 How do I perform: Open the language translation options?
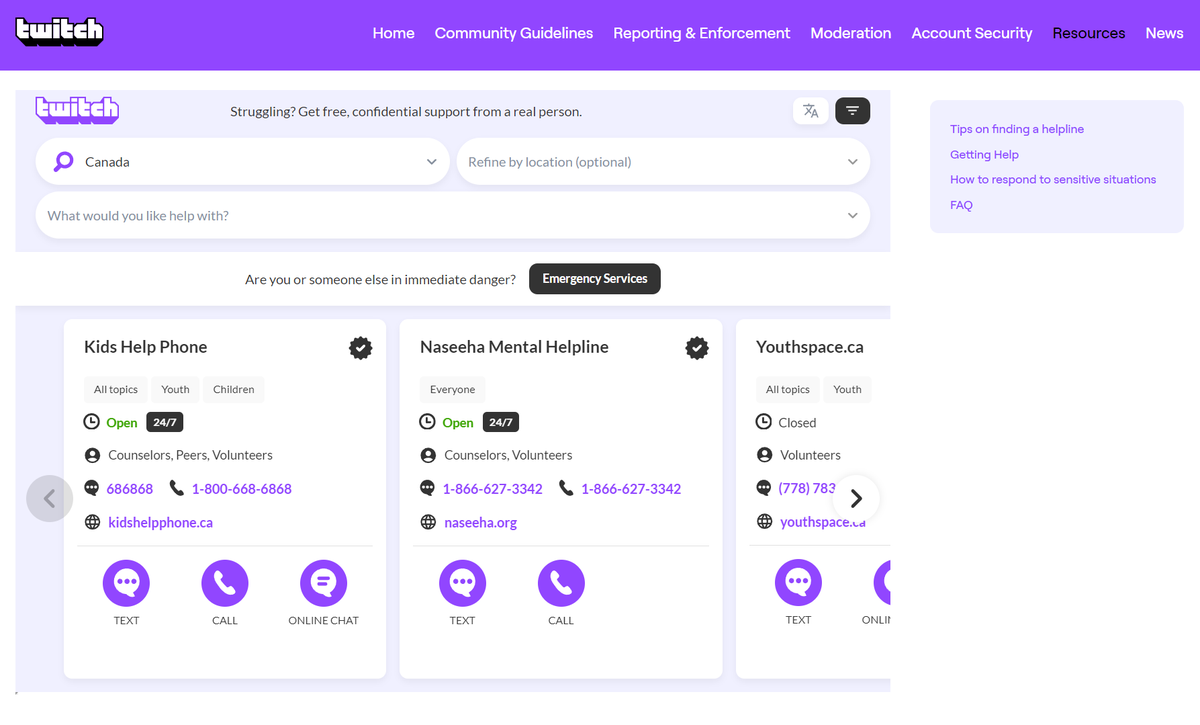[810, 111]
